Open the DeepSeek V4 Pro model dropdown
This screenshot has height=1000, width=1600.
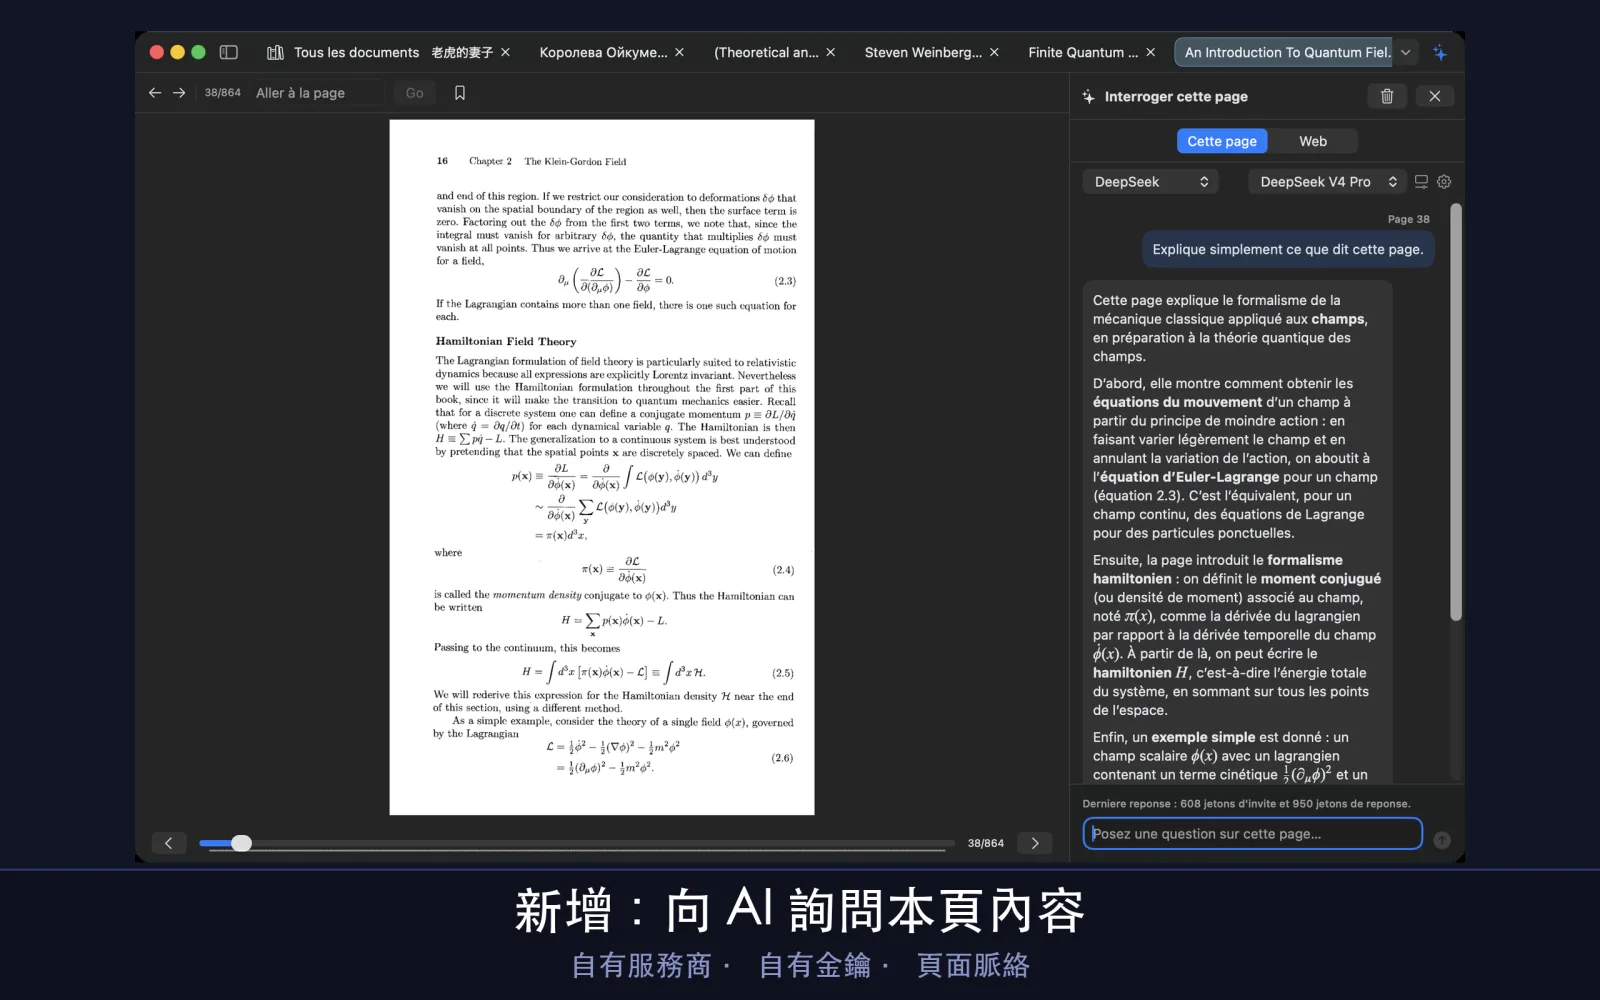tap(1326, 181)
